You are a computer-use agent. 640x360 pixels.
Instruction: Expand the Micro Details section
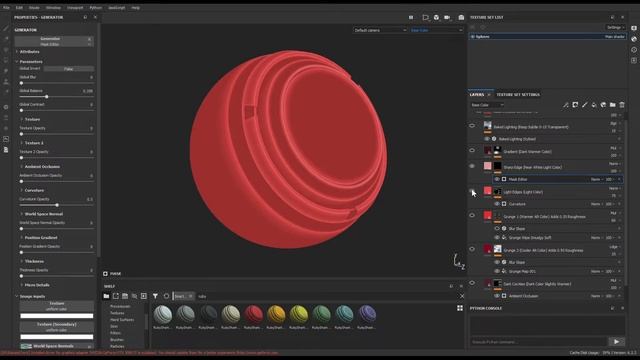(x=37, y=285)
